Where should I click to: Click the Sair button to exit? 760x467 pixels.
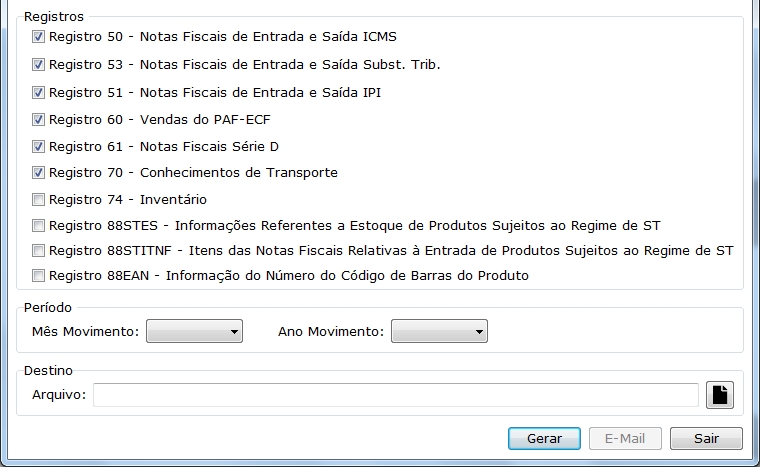coord(706,439)
